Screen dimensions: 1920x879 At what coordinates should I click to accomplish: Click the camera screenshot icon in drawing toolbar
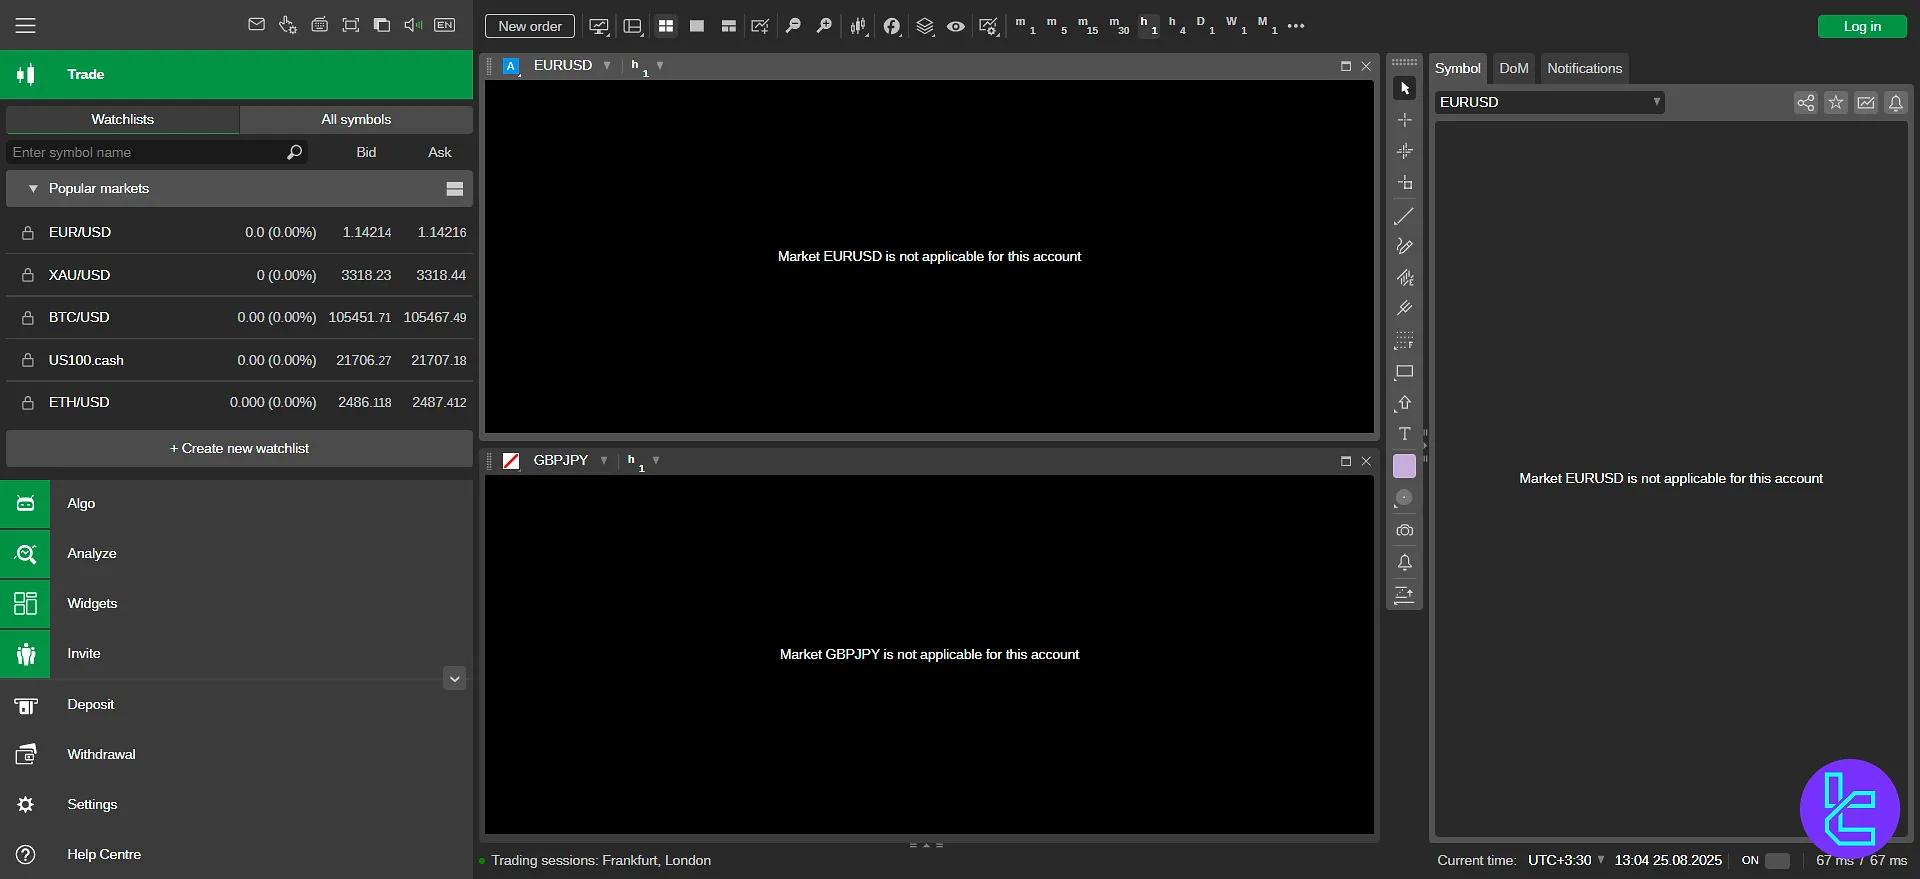point(1404,530)
